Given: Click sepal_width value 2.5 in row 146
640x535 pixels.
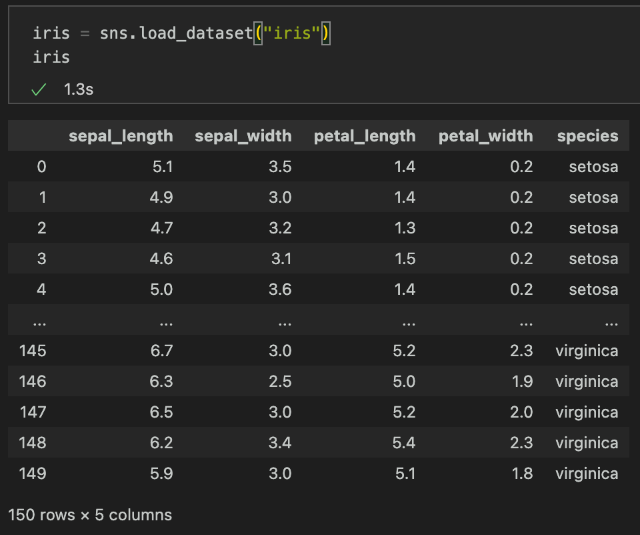Looking at the screenshot, I should 280,382.
